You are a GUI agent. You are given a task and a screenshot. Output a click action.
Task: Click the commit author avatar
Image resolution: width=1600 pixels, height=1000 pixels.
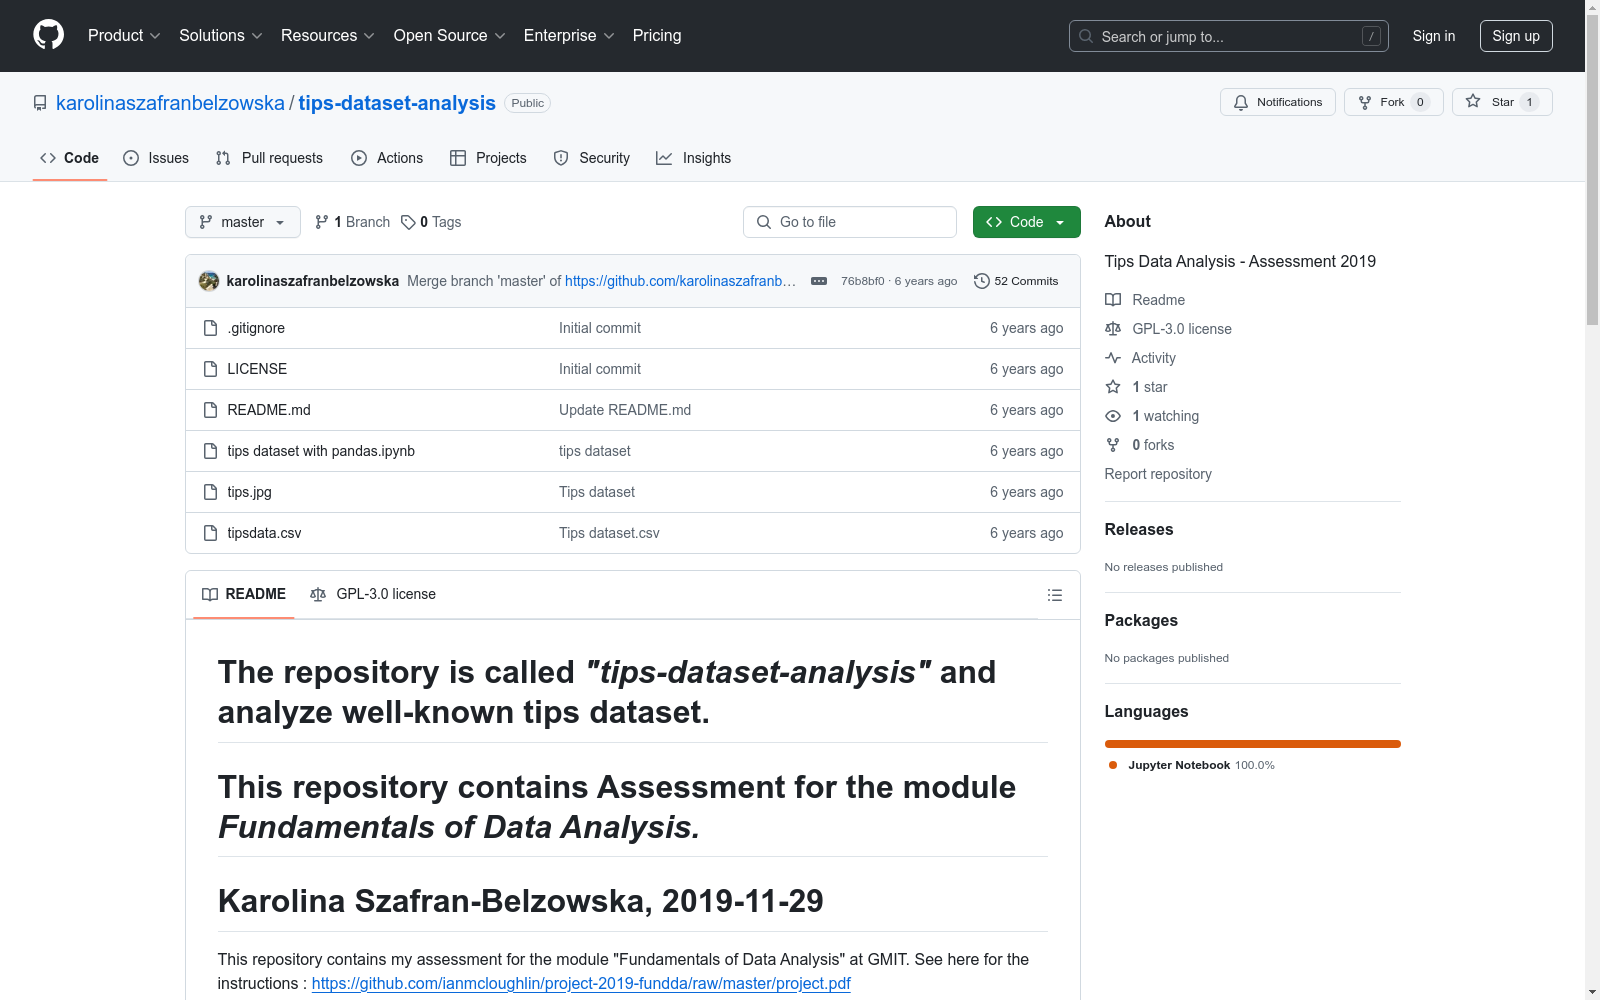pyautogui.click(x=209, y=281)
